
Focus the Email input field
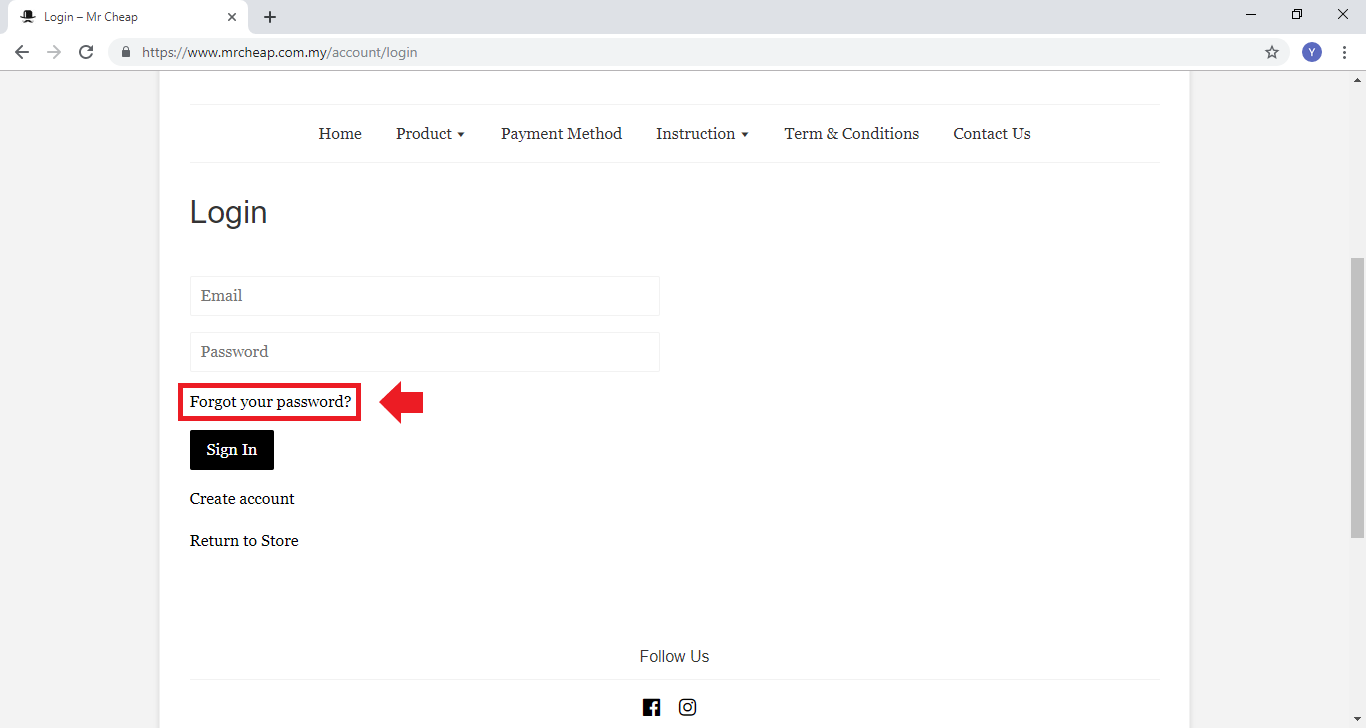point(425,296)
